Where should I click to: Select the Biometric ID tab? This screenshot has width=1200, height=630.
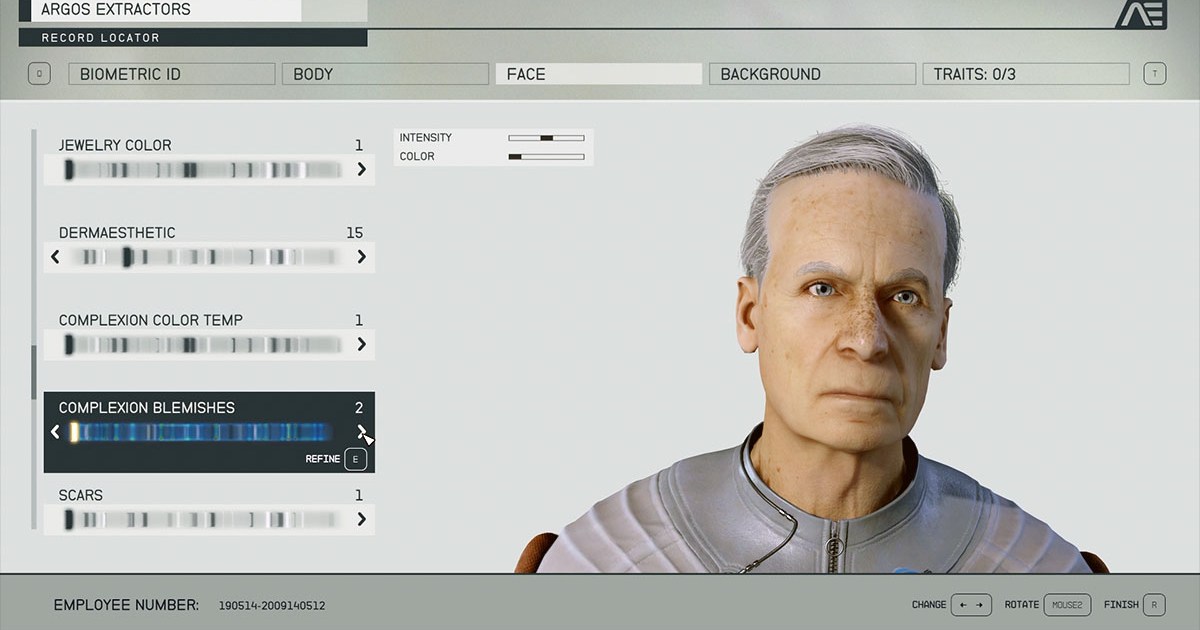[171, 73]
